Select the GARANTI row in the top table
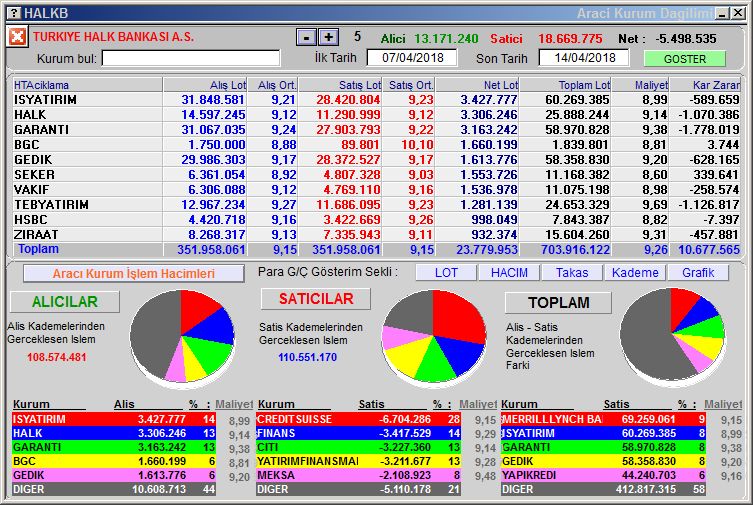The height and width of the screenshot is (505, 753). [x=376, y=130]
